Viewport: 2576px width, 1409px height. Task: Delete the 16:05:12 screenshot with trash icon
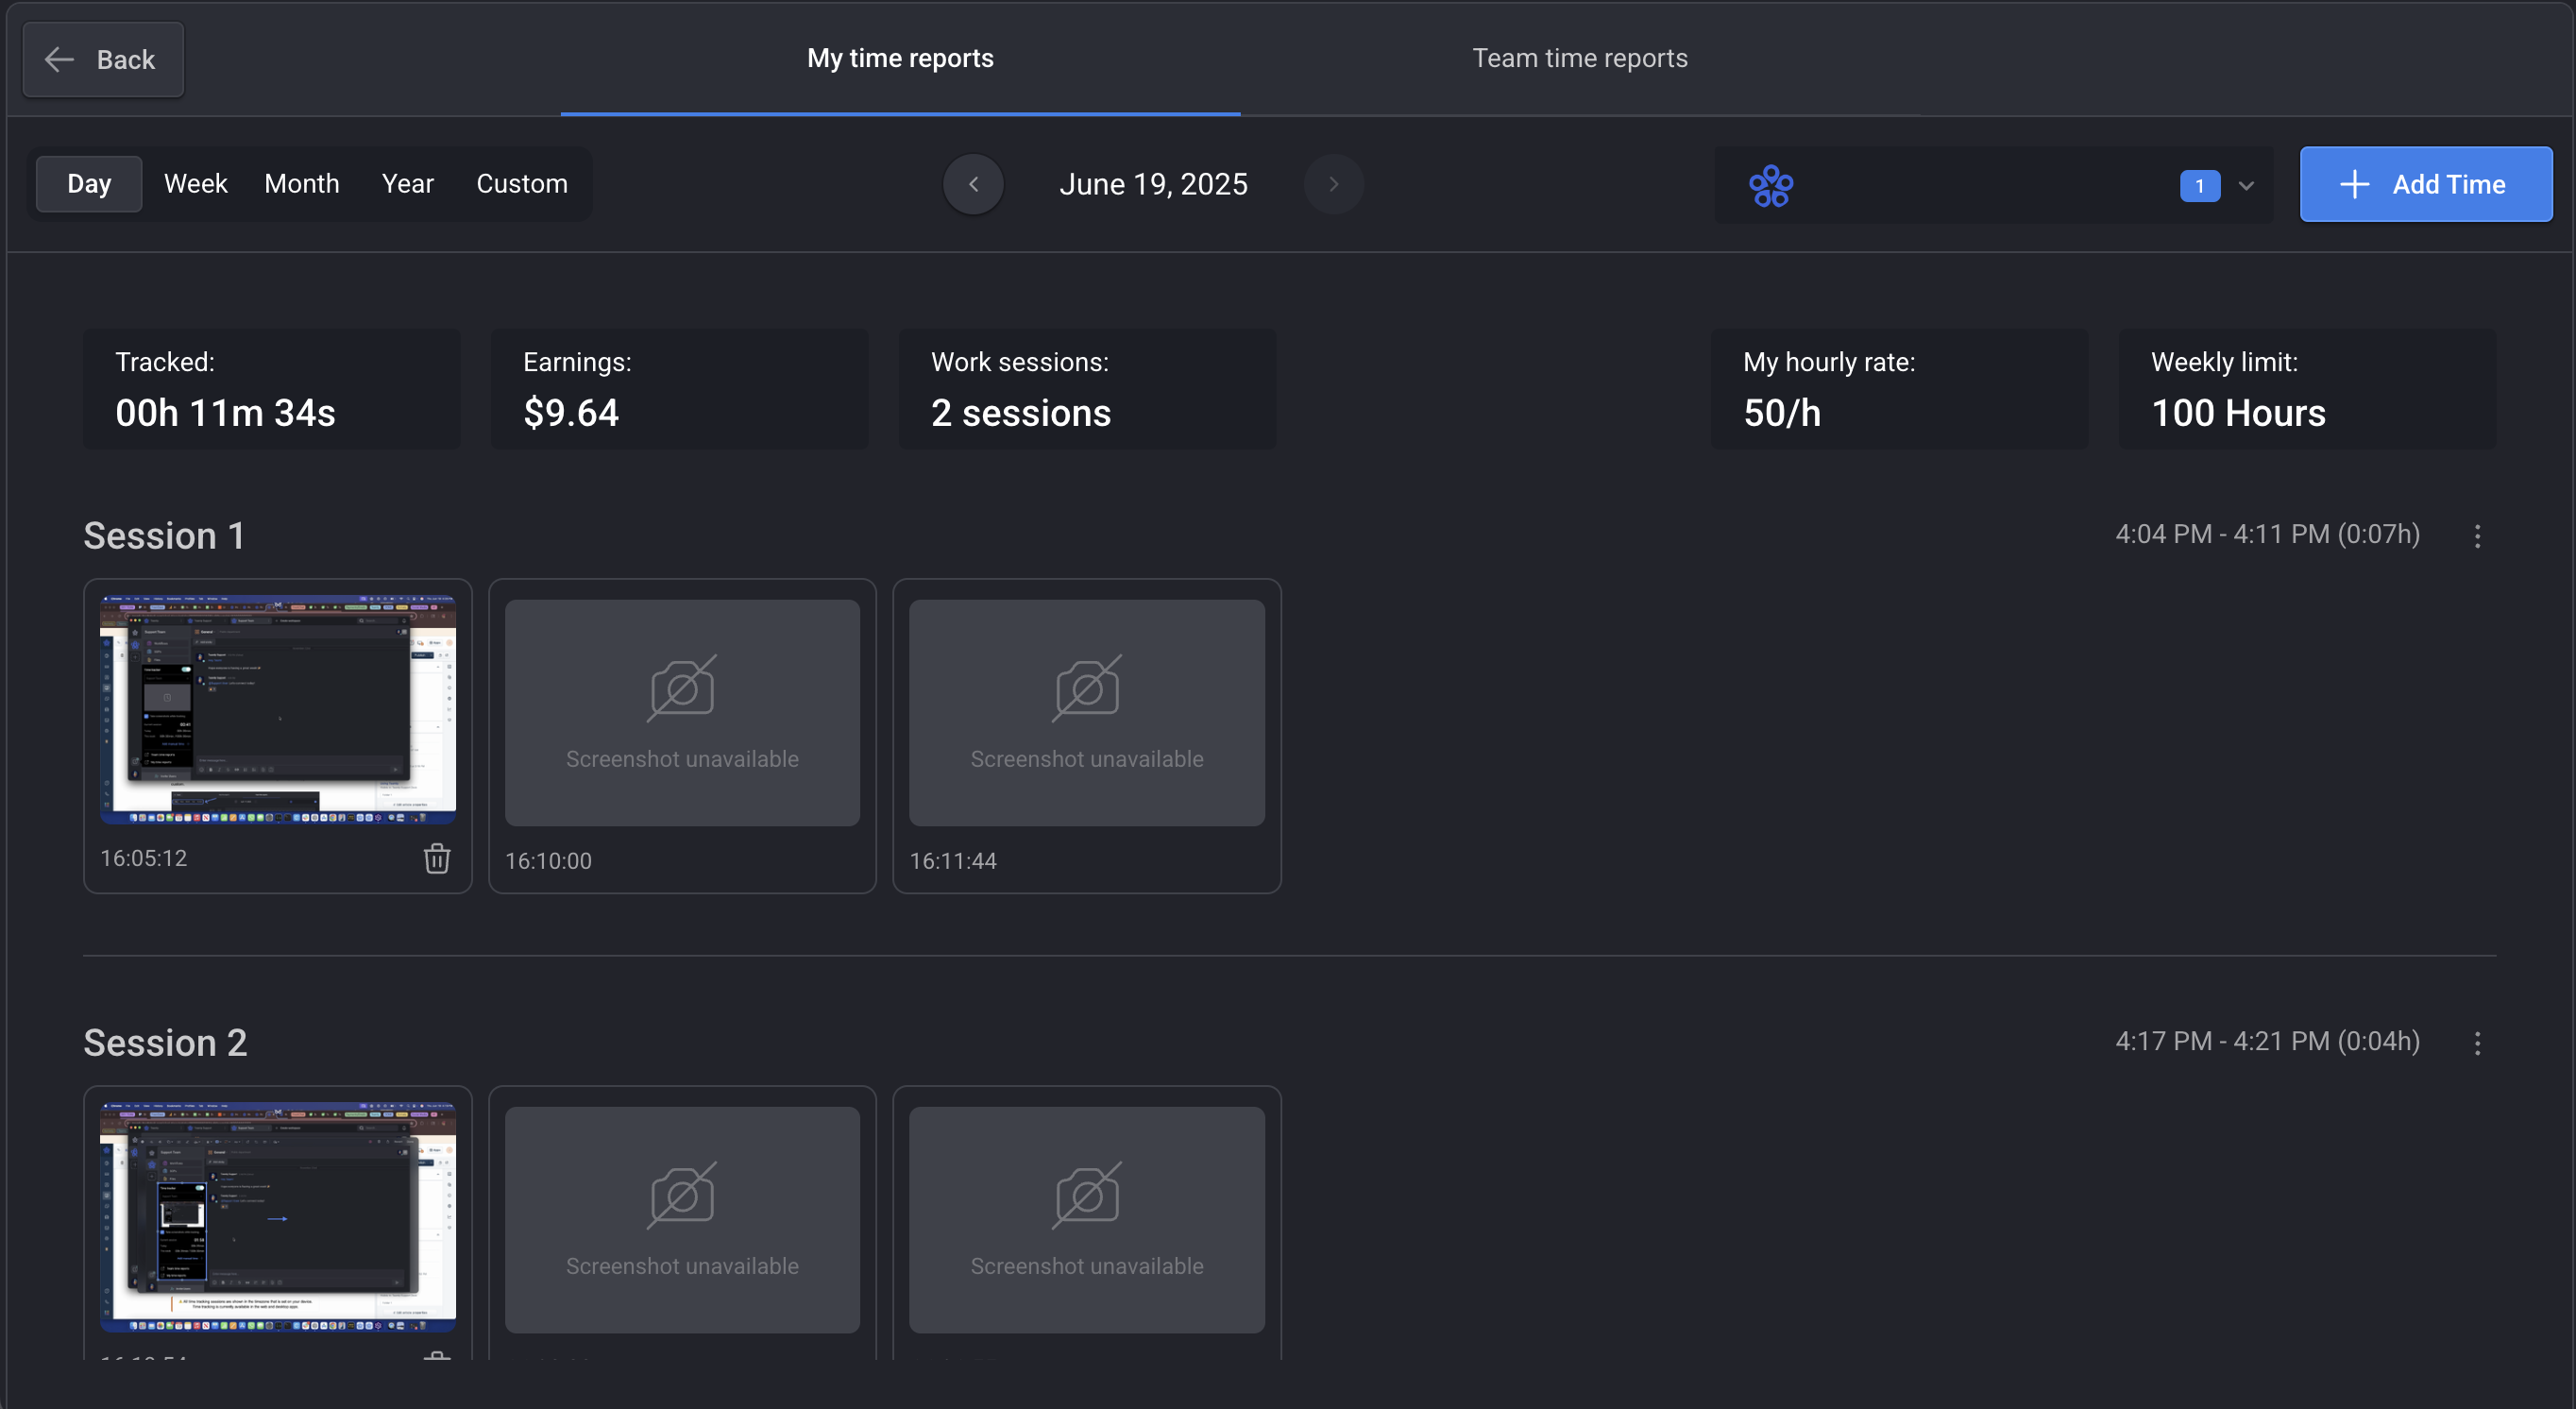(x=437, y=858)
